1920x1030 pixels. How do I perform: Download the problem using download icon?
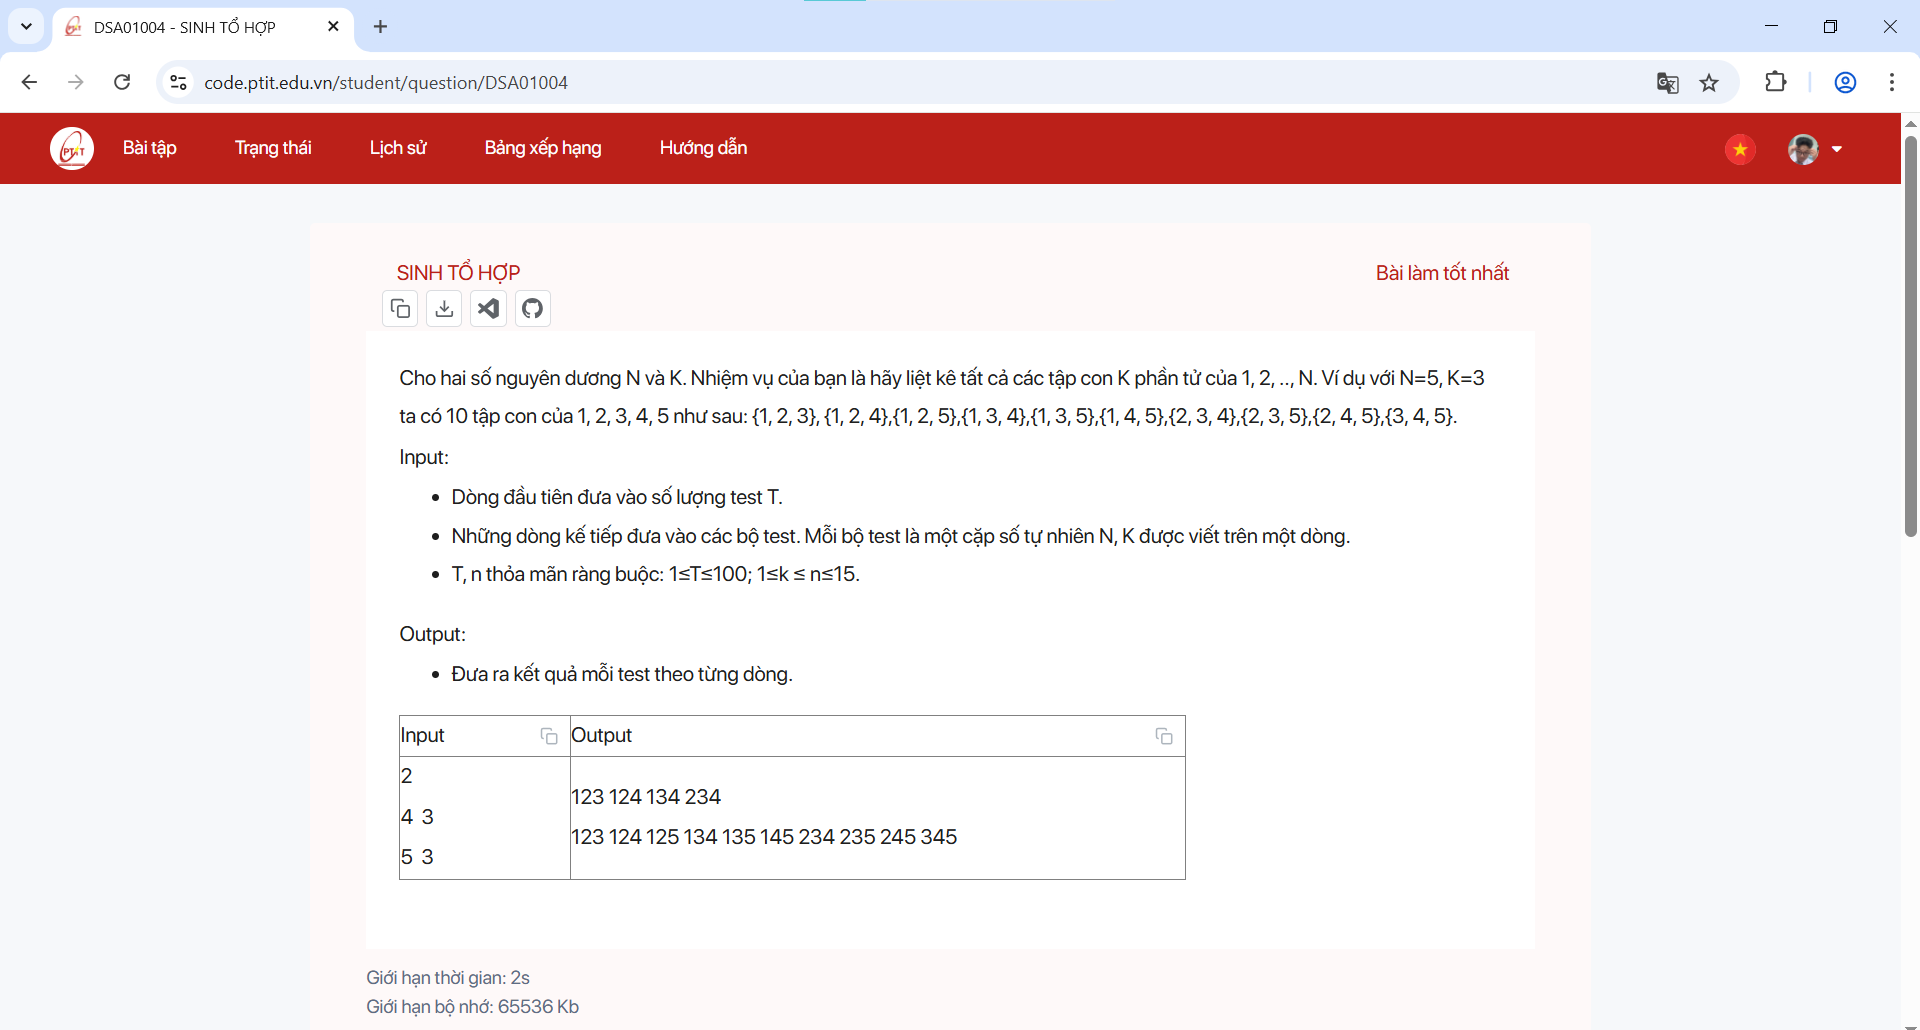[443, 308]
